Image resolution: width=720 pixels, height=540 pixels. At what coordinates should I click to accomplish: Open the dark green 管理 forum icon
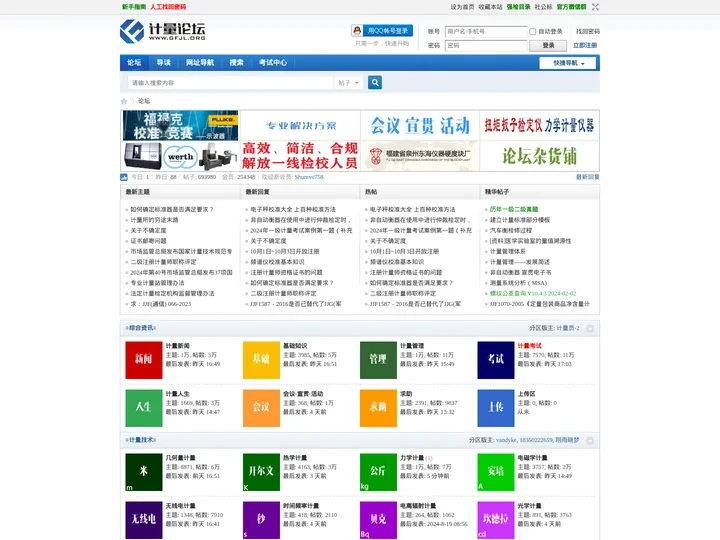coord(378,360)
